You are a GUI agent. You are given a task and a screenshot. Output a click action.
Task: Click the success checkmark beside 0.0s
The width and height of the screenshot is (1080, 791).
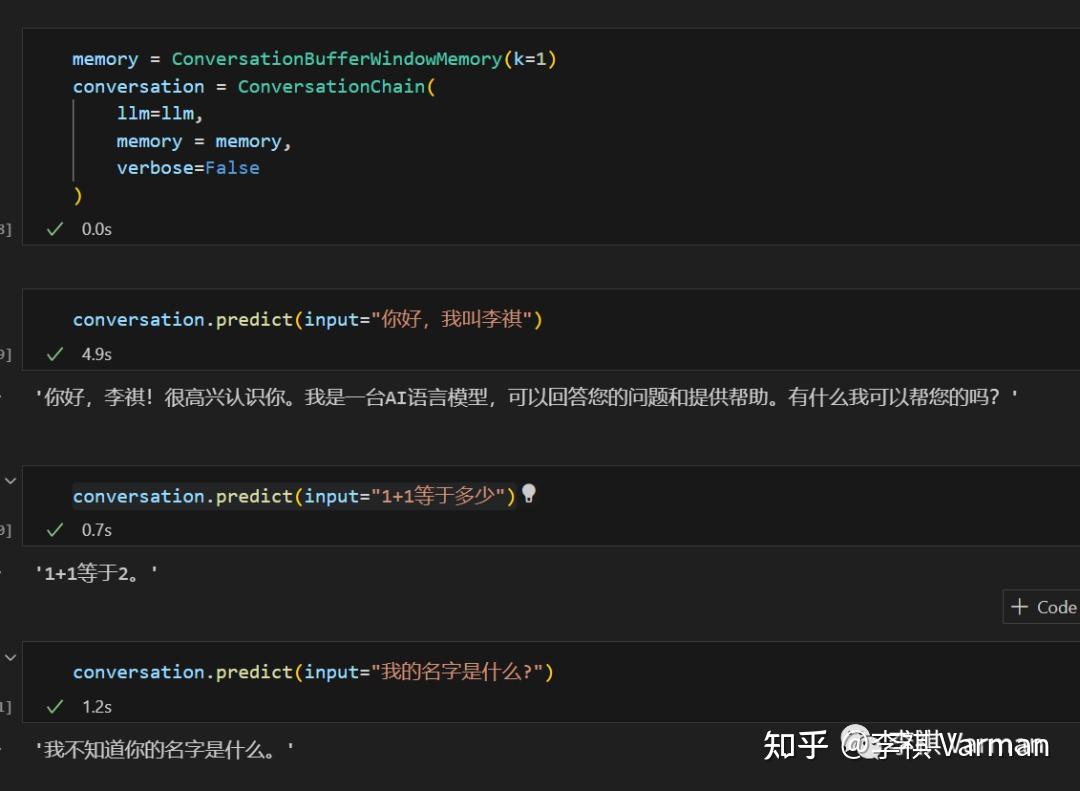tap(55, 229)
